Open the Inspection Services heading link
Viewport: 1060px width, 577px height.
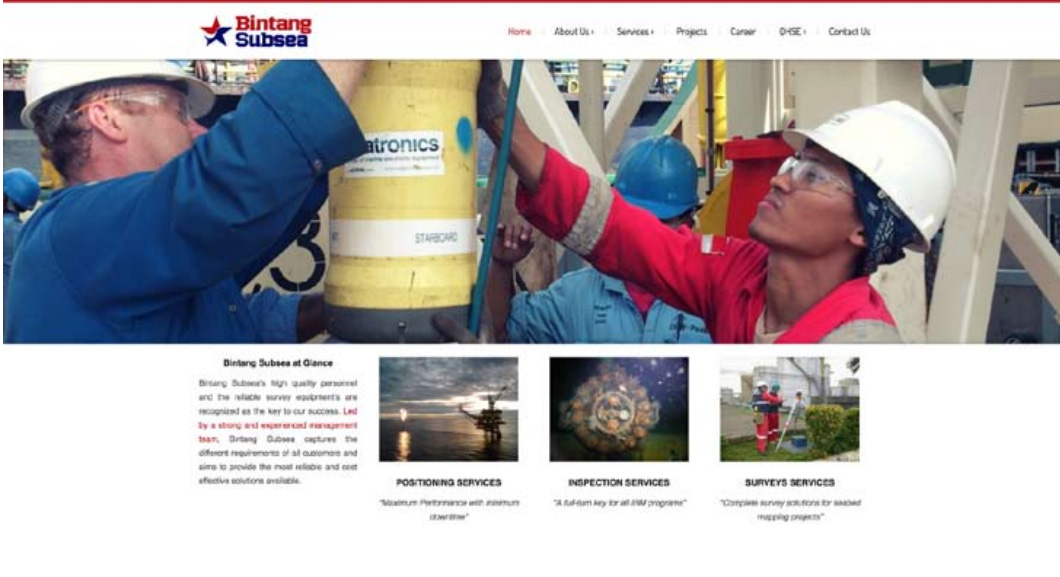click(x=619, y=482)
